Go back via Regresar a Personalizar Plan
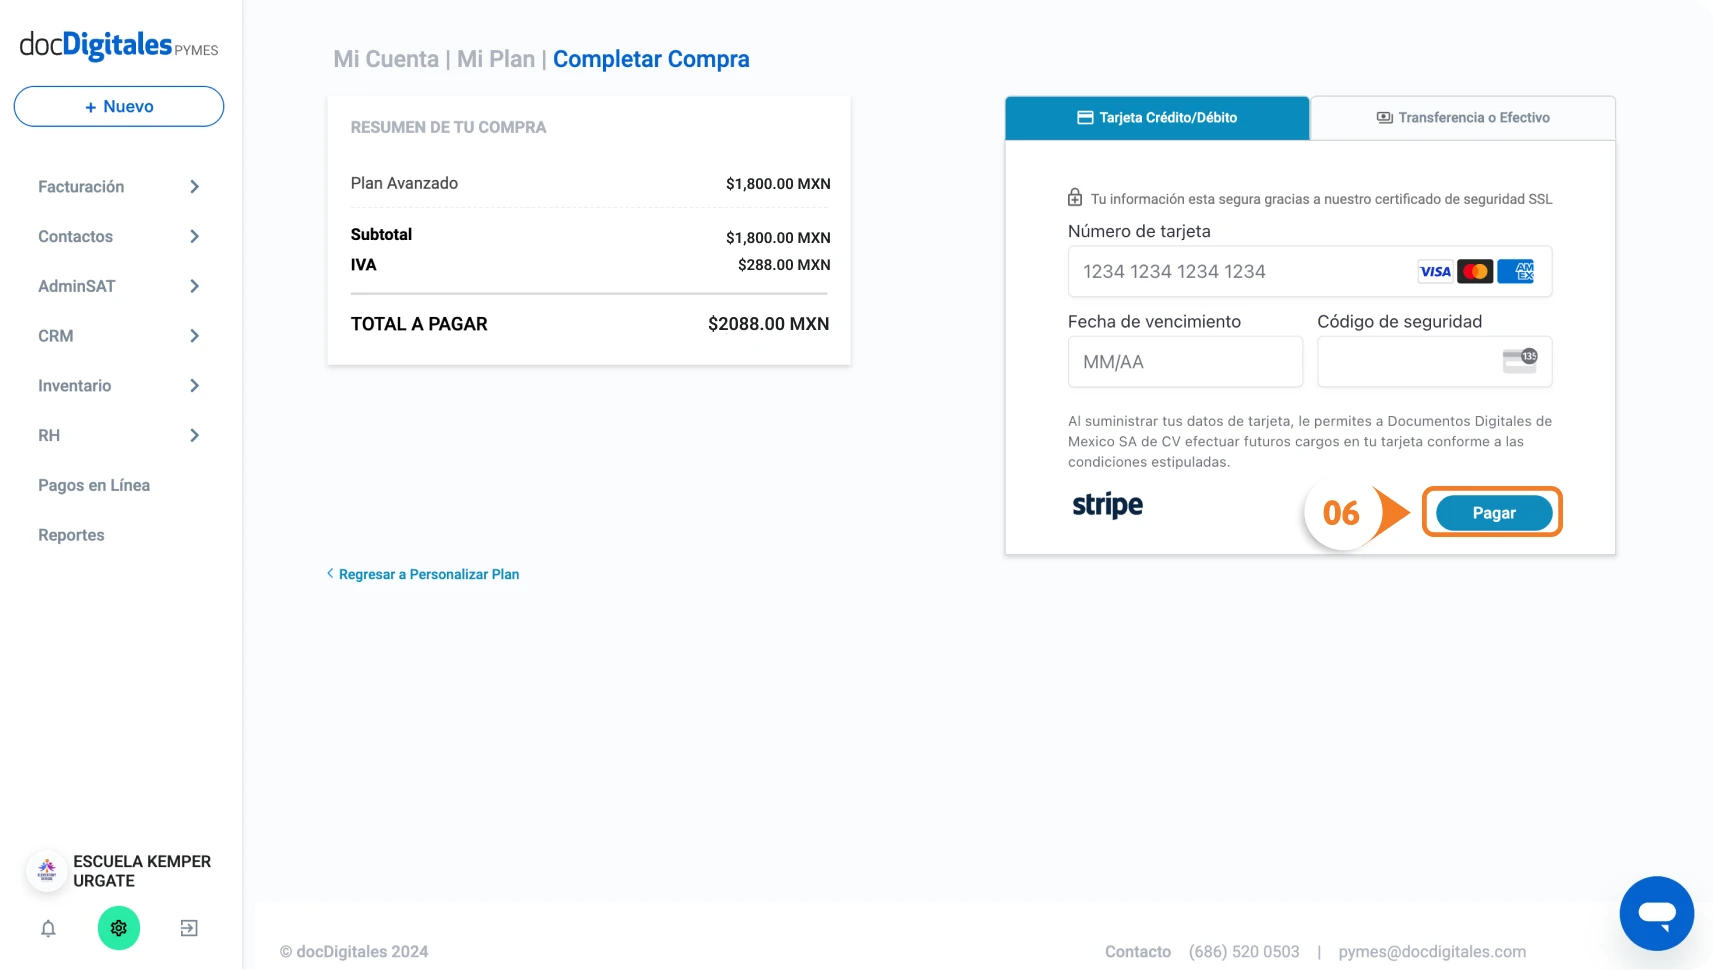 pyautogui.click(x=428, y=574)
